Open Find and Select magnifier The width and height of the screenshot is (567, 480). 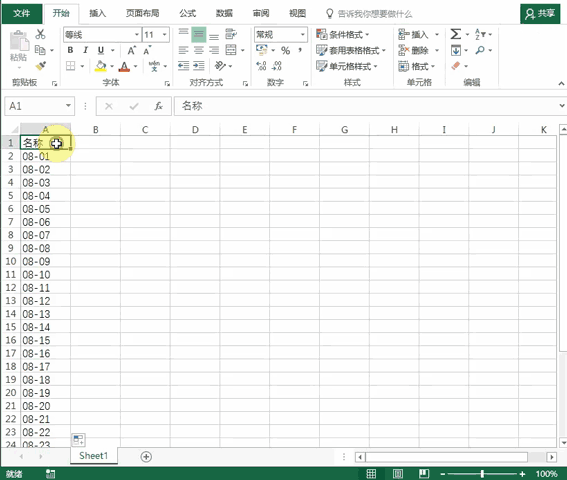point(480,50)
